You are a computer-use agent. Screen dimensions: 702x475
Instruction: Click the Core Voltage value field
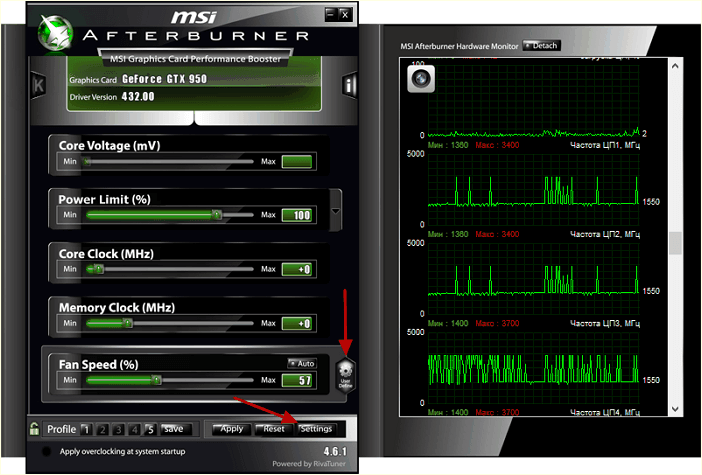tap(297, 162)
